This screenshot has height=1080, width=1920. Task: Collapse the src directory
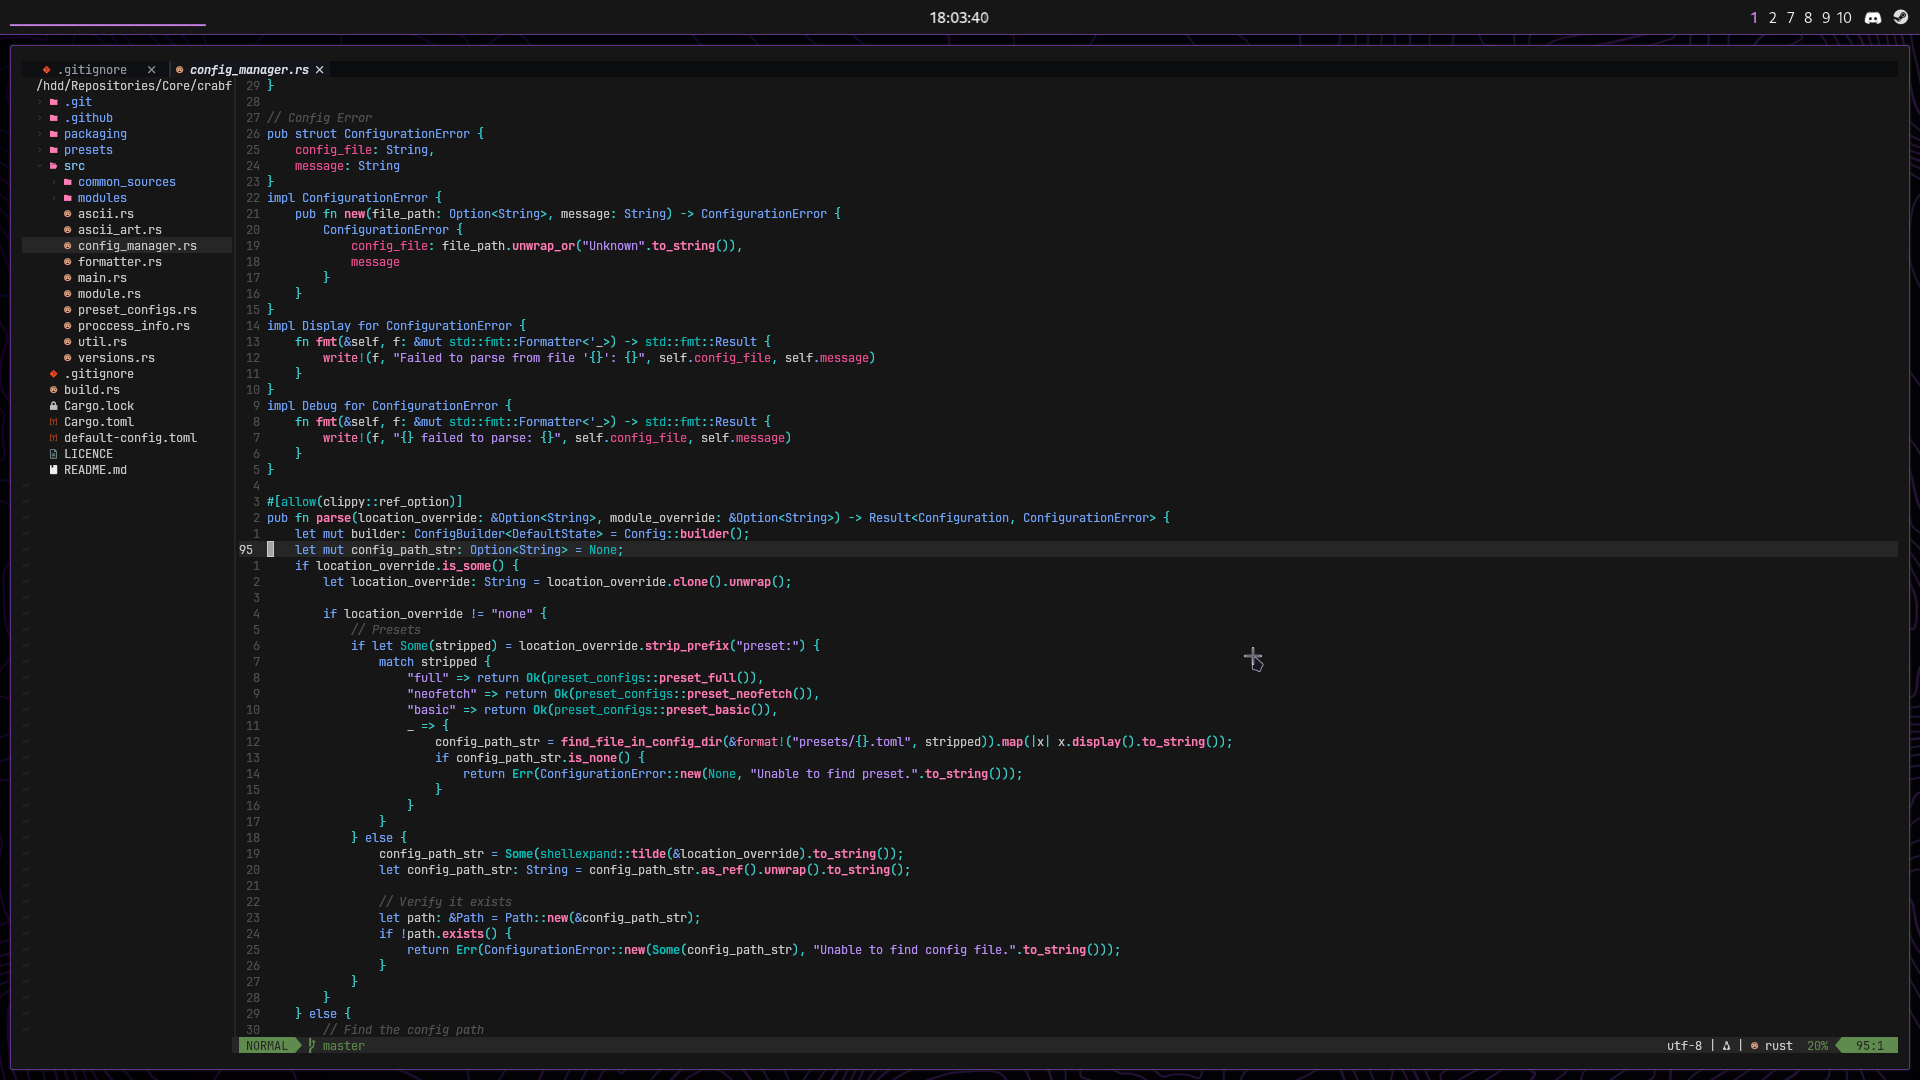(x=74, y=166)
